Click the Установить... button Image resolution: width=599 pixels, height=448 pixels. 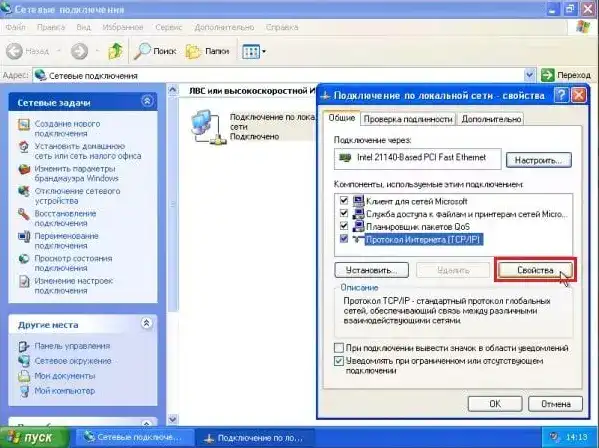click(x=371, y=270)
